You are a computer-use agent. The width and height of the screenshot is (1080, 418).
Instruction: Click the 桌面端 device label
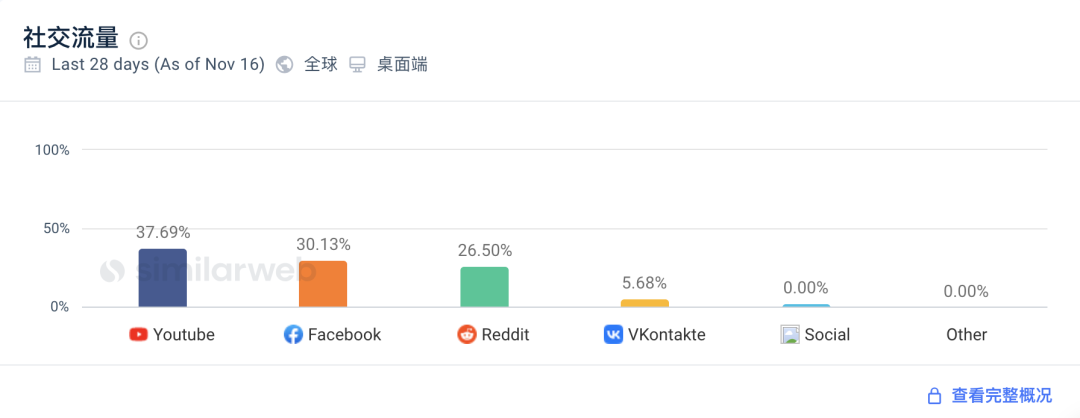tap(402, 65)
